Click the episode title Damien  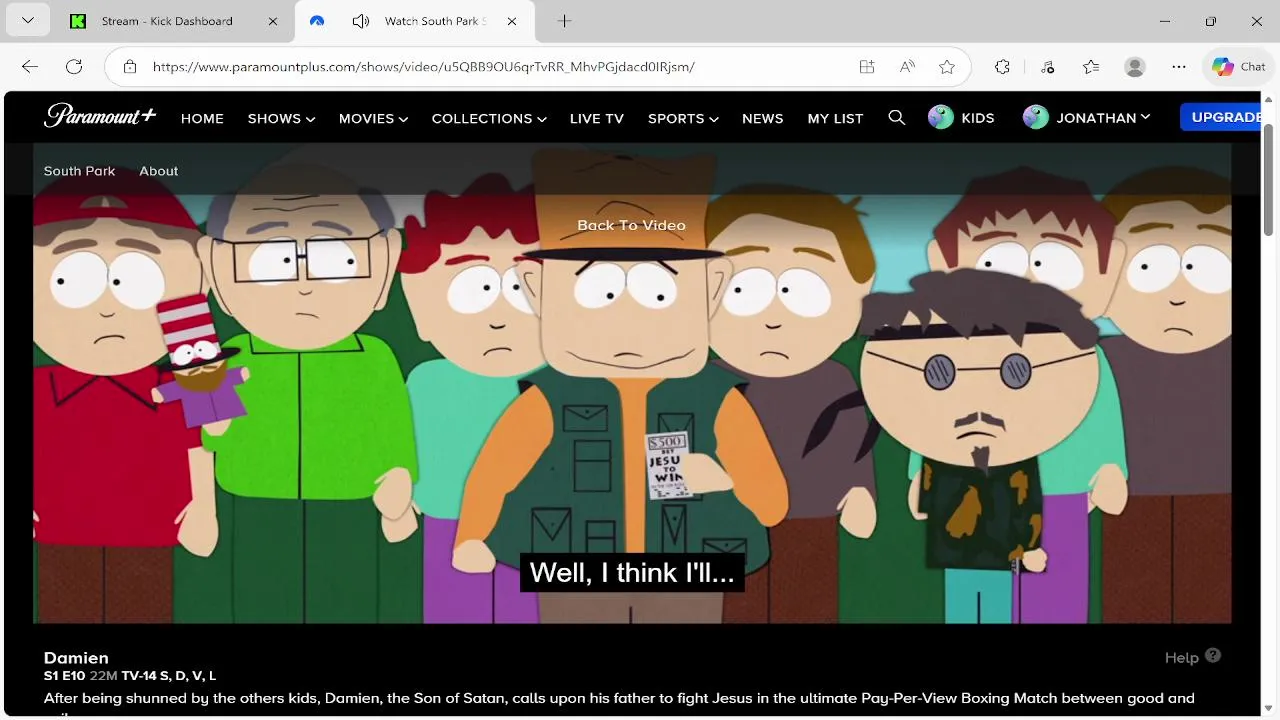(x=76, y=658)
